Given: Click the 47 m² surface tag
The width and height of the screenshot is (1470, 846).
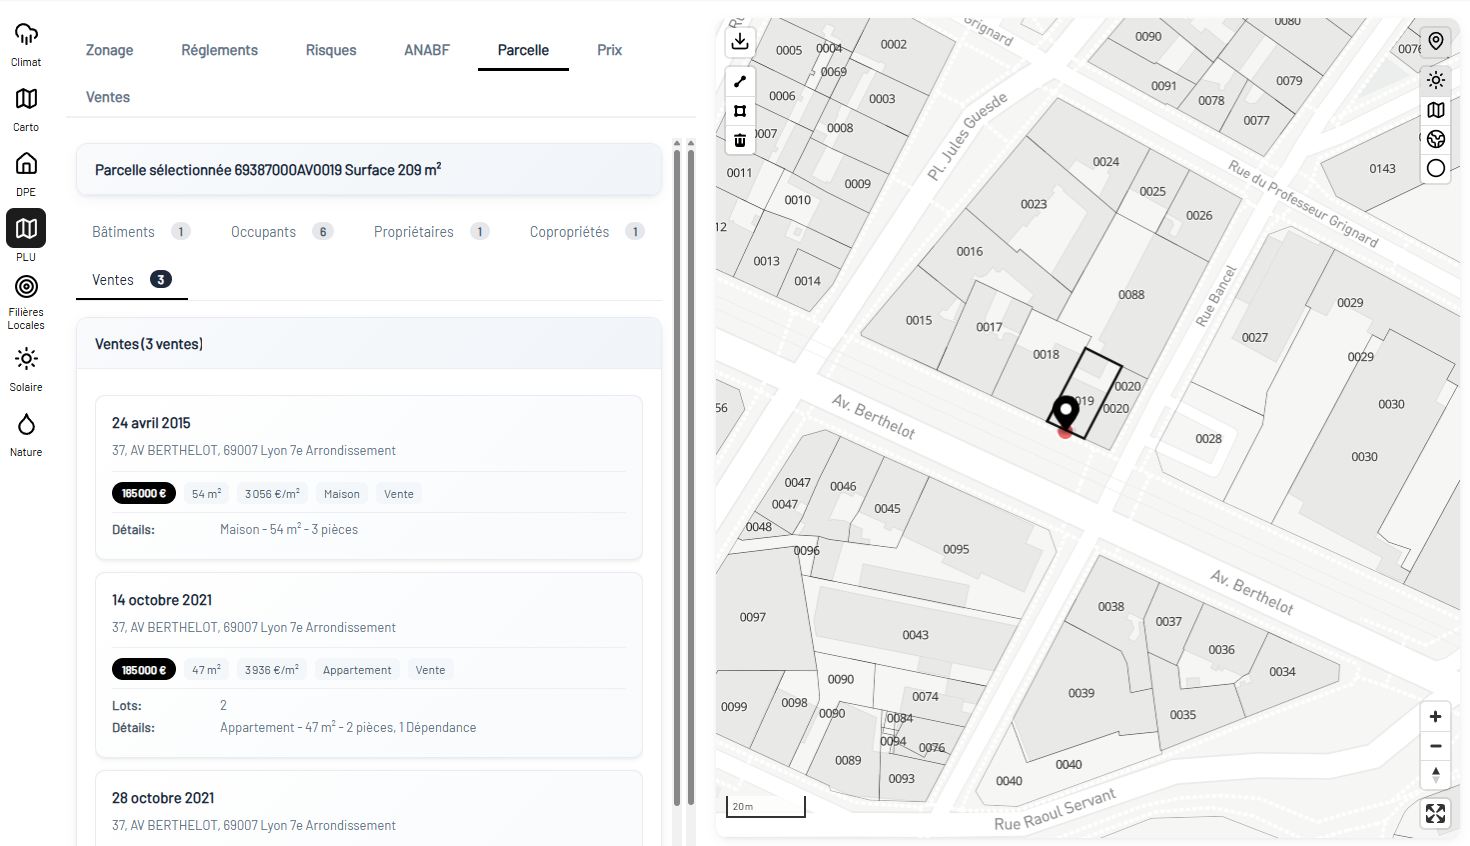Looking at the screenshot, I should (207, 670).
